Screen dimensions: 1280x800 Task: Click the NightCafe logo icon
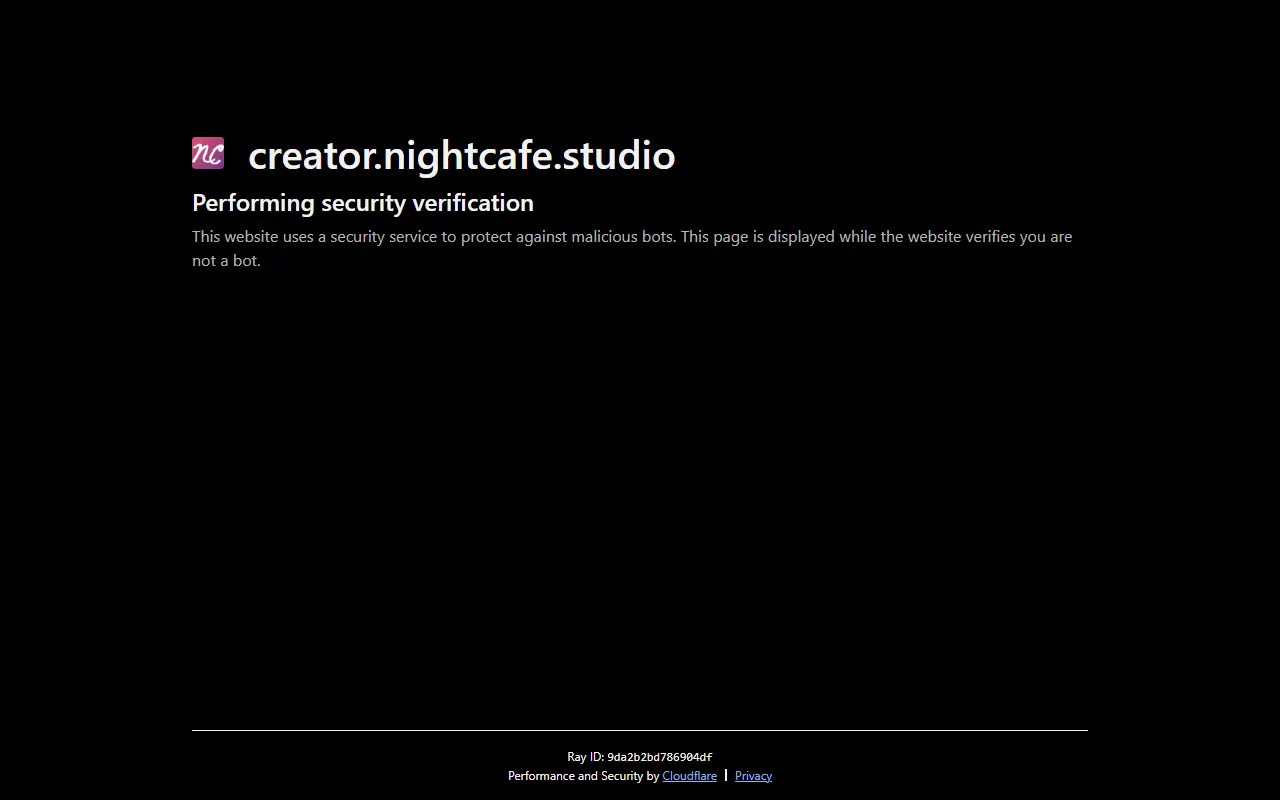click(208, 154)
